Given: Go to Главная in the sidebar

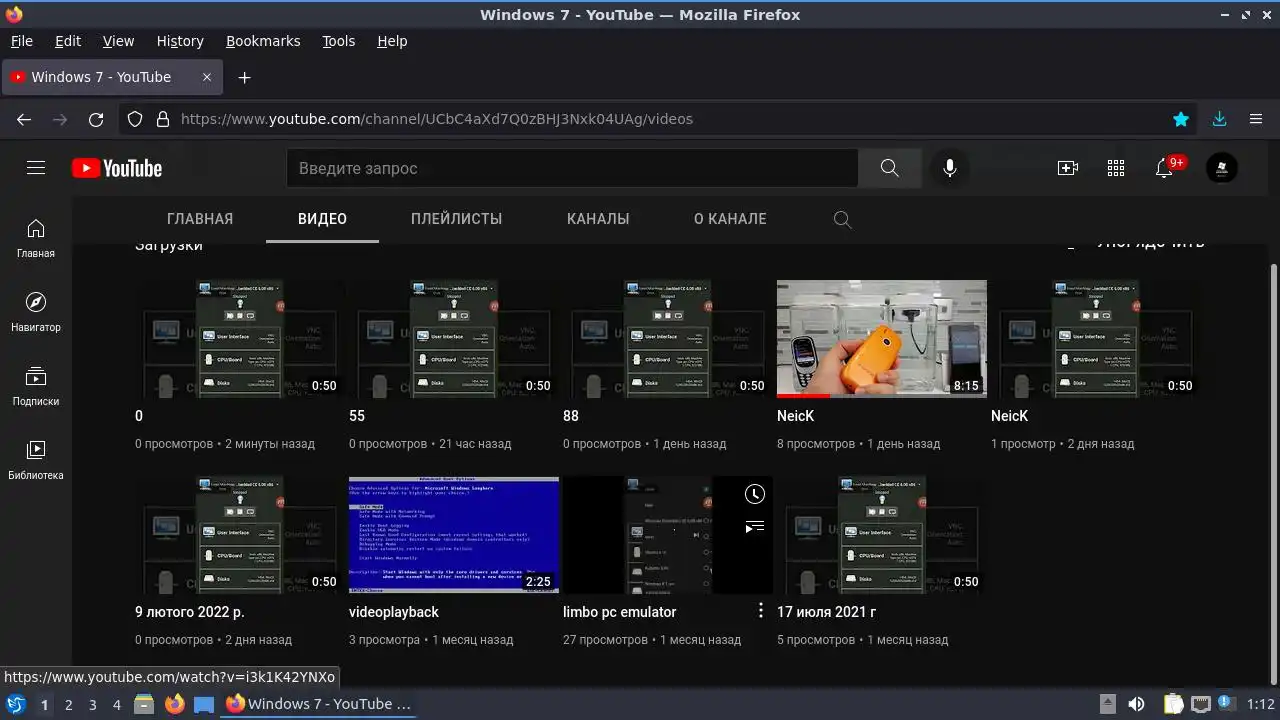Looking at the screenshot, I should (x=36, y=238).
